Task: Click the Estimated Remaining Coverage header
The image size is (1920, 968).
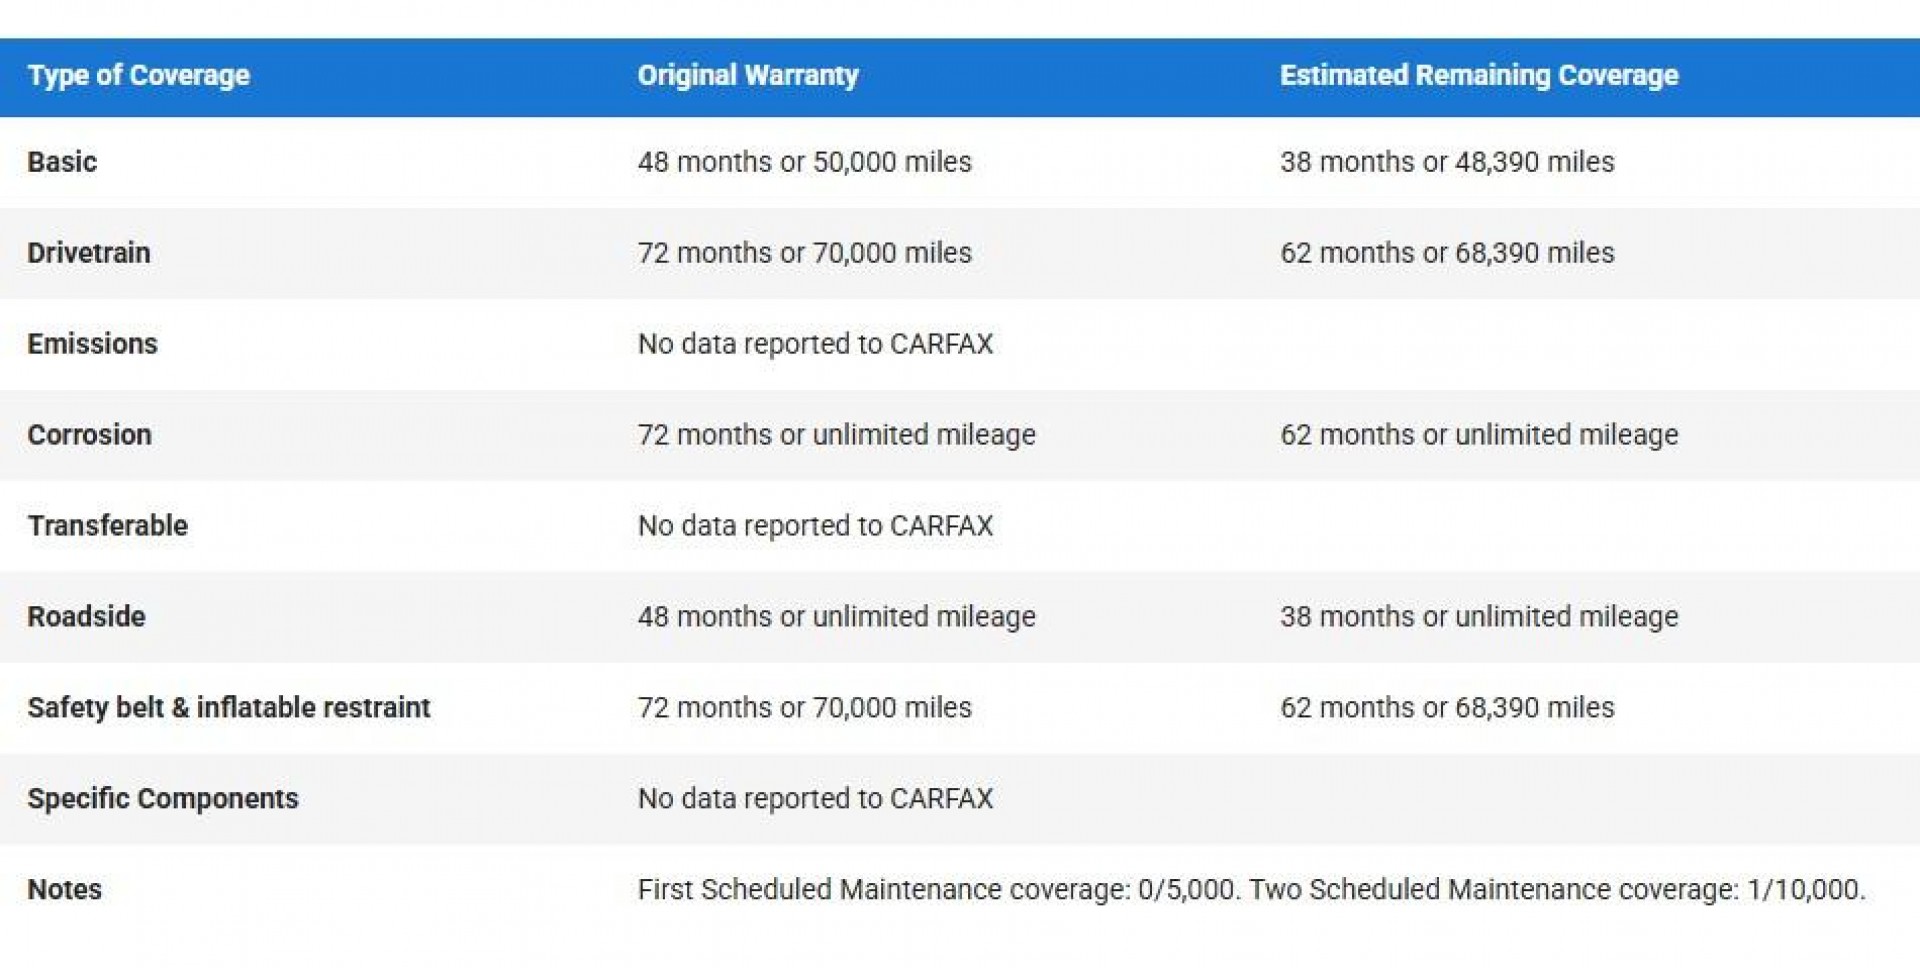Action: [x=1478, y=75]
